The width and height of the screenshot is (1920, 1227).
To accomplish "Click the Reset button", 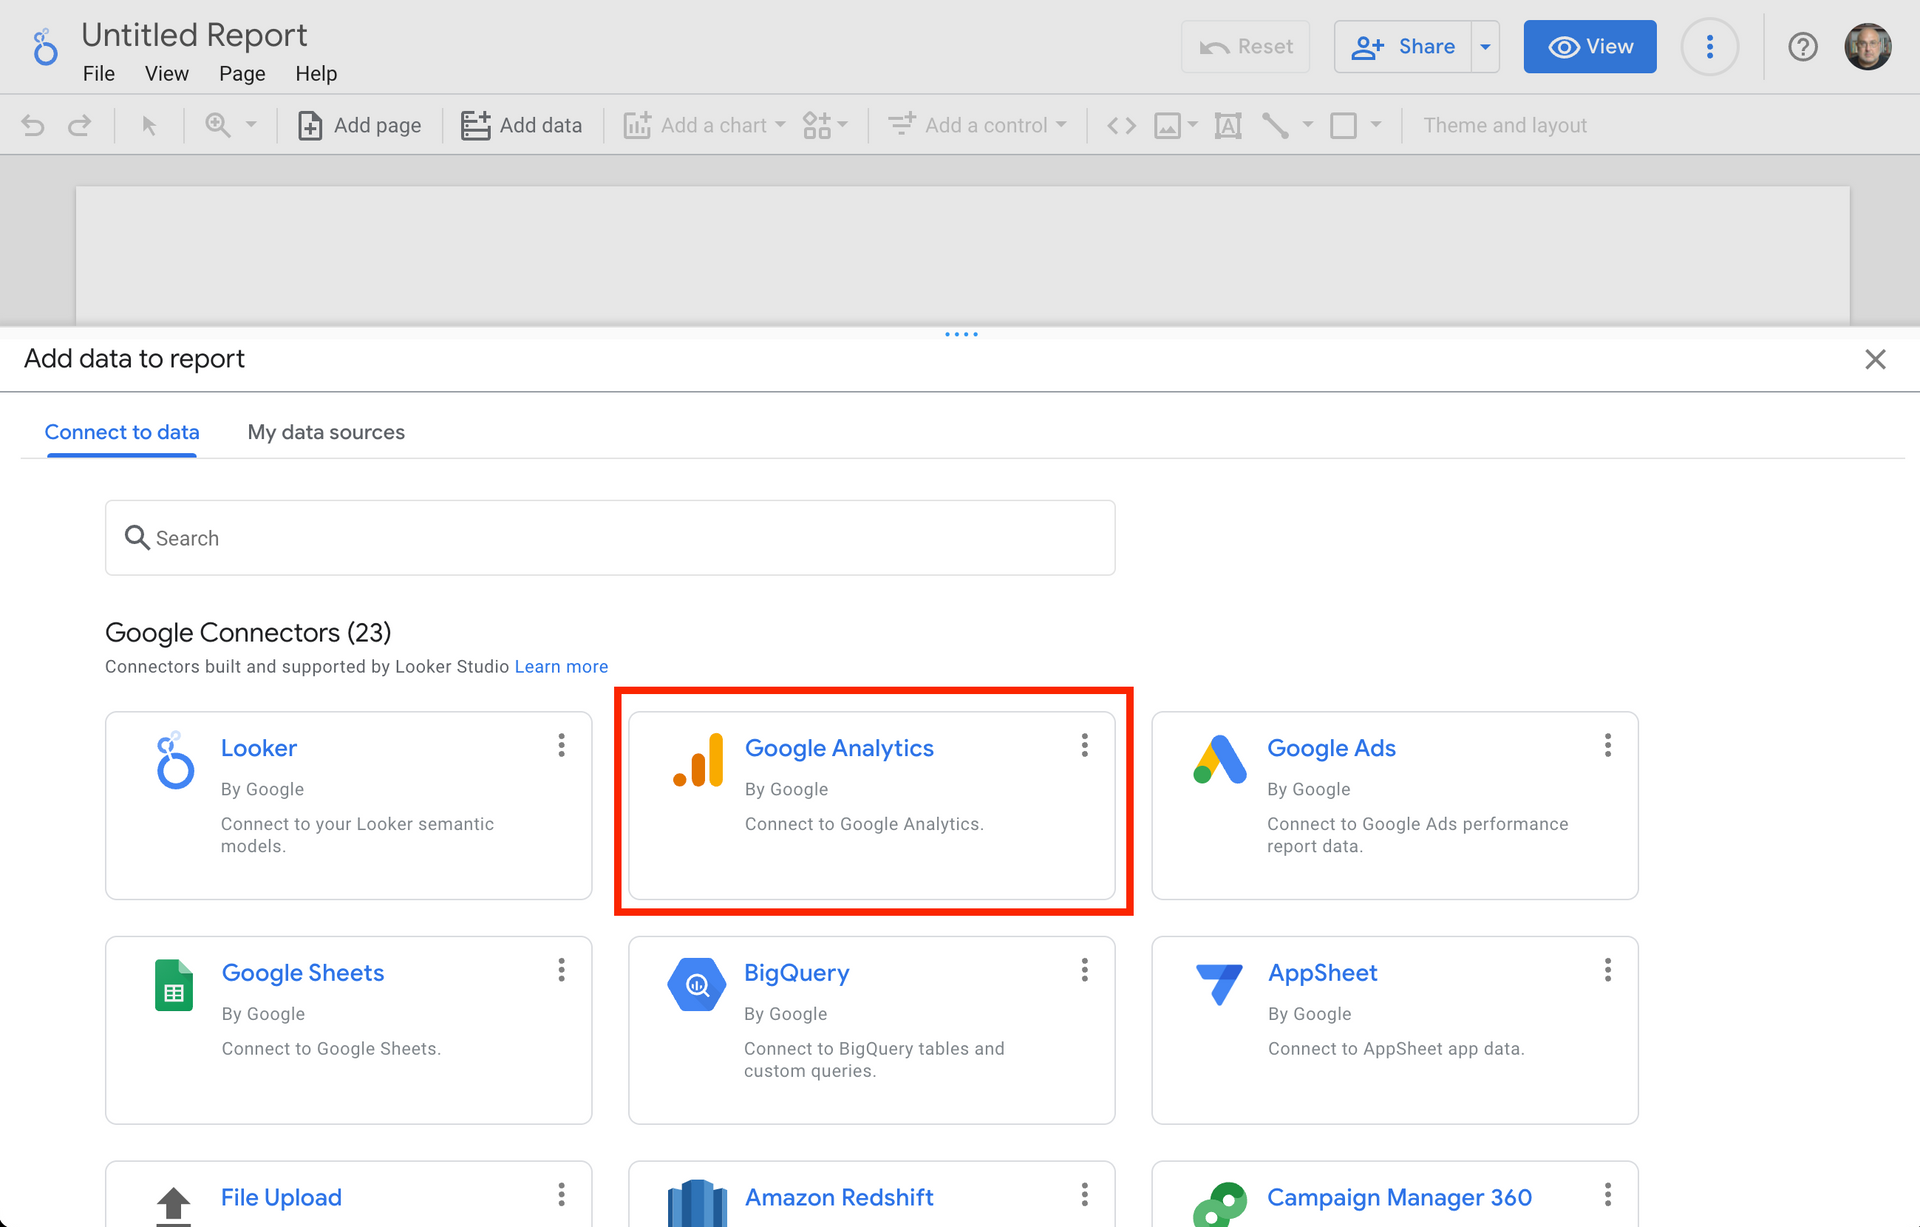I will click(1246, 47).
